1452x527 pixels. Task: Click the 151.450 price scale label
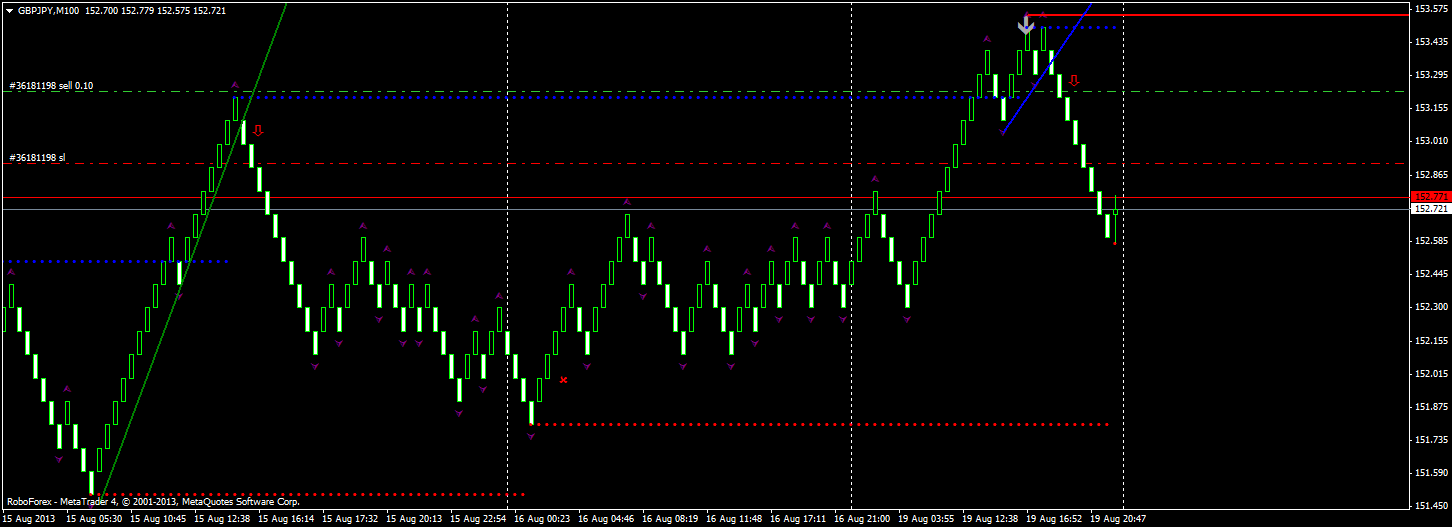pyautogui.click(x=1431, y=506)
